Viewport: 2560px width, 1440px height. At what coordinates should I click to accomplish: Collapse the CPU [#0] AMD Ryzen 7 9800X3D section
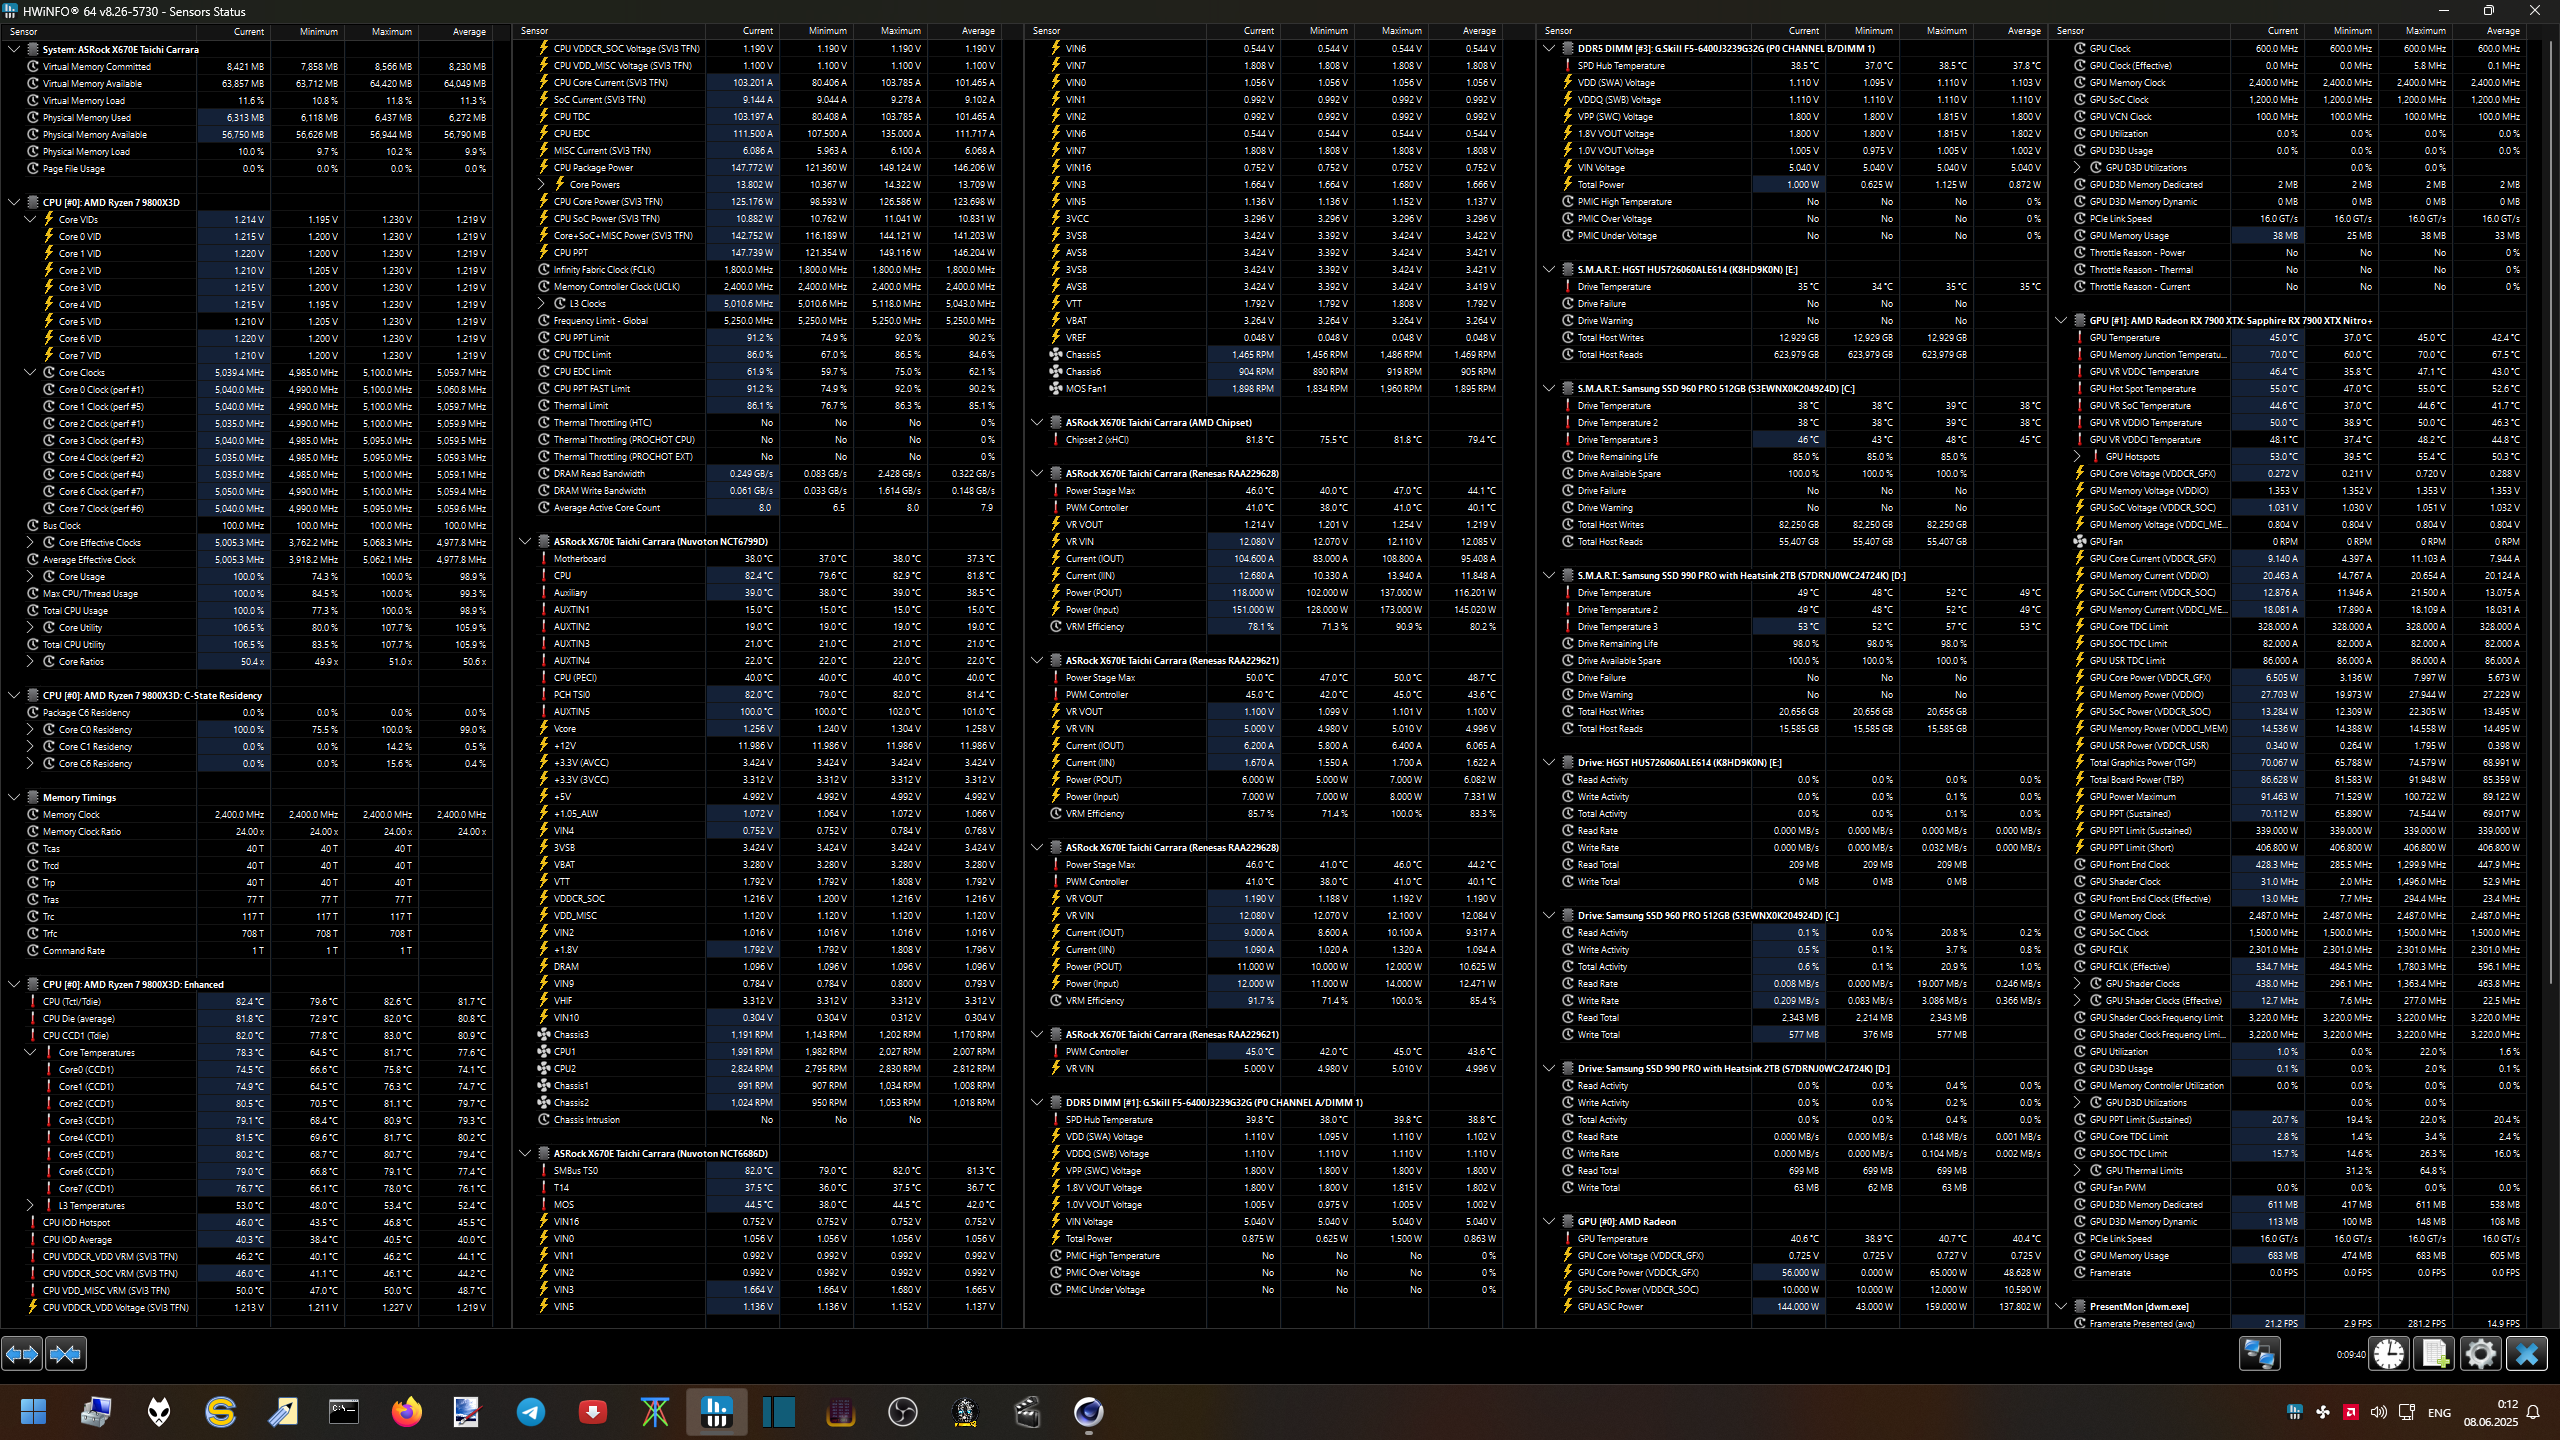14,202
